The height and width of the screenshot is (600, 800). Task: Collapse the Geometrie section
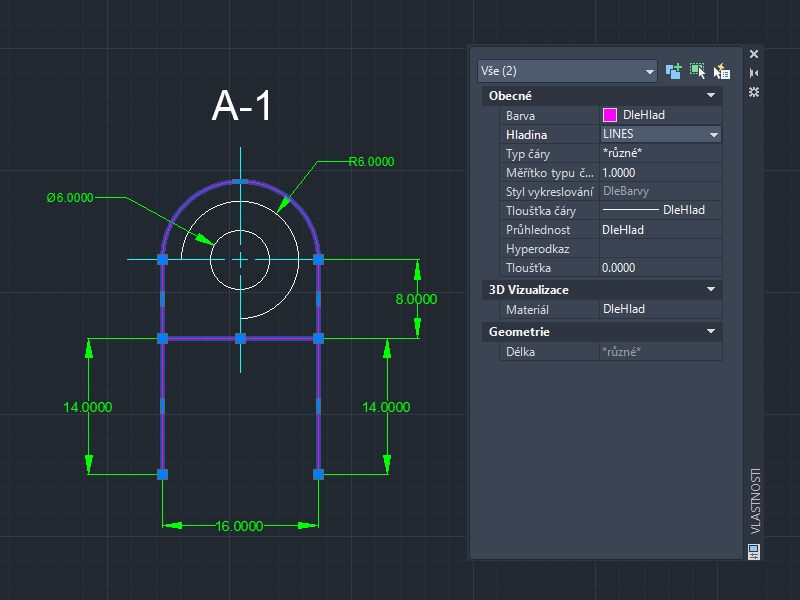pyautogui.click(x=711, y=332)
